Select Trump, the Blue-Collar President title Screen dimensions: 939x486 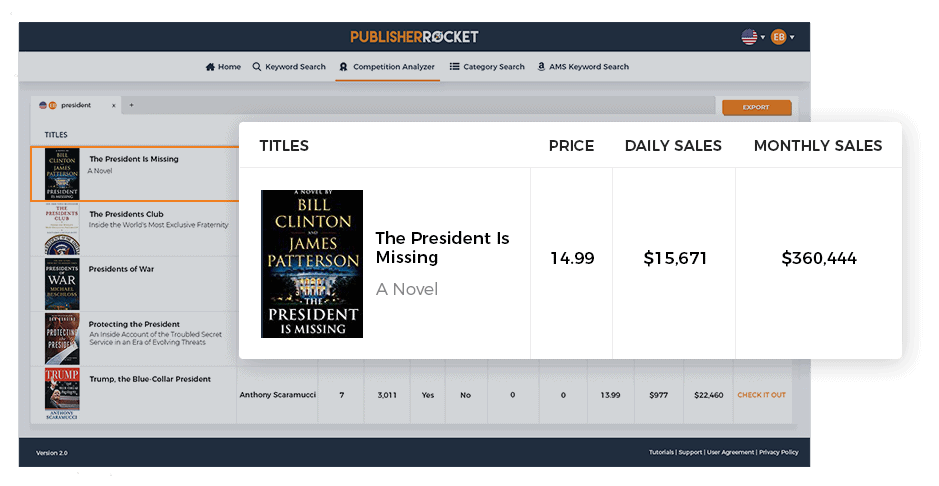pyautogui.click(x=150, y=379)
